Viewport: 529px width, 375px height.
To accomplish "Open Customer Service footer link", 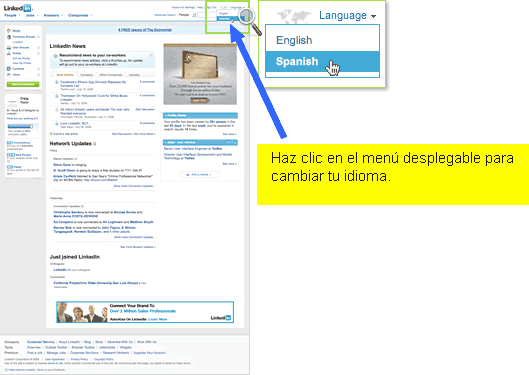I will pos(40,342).
